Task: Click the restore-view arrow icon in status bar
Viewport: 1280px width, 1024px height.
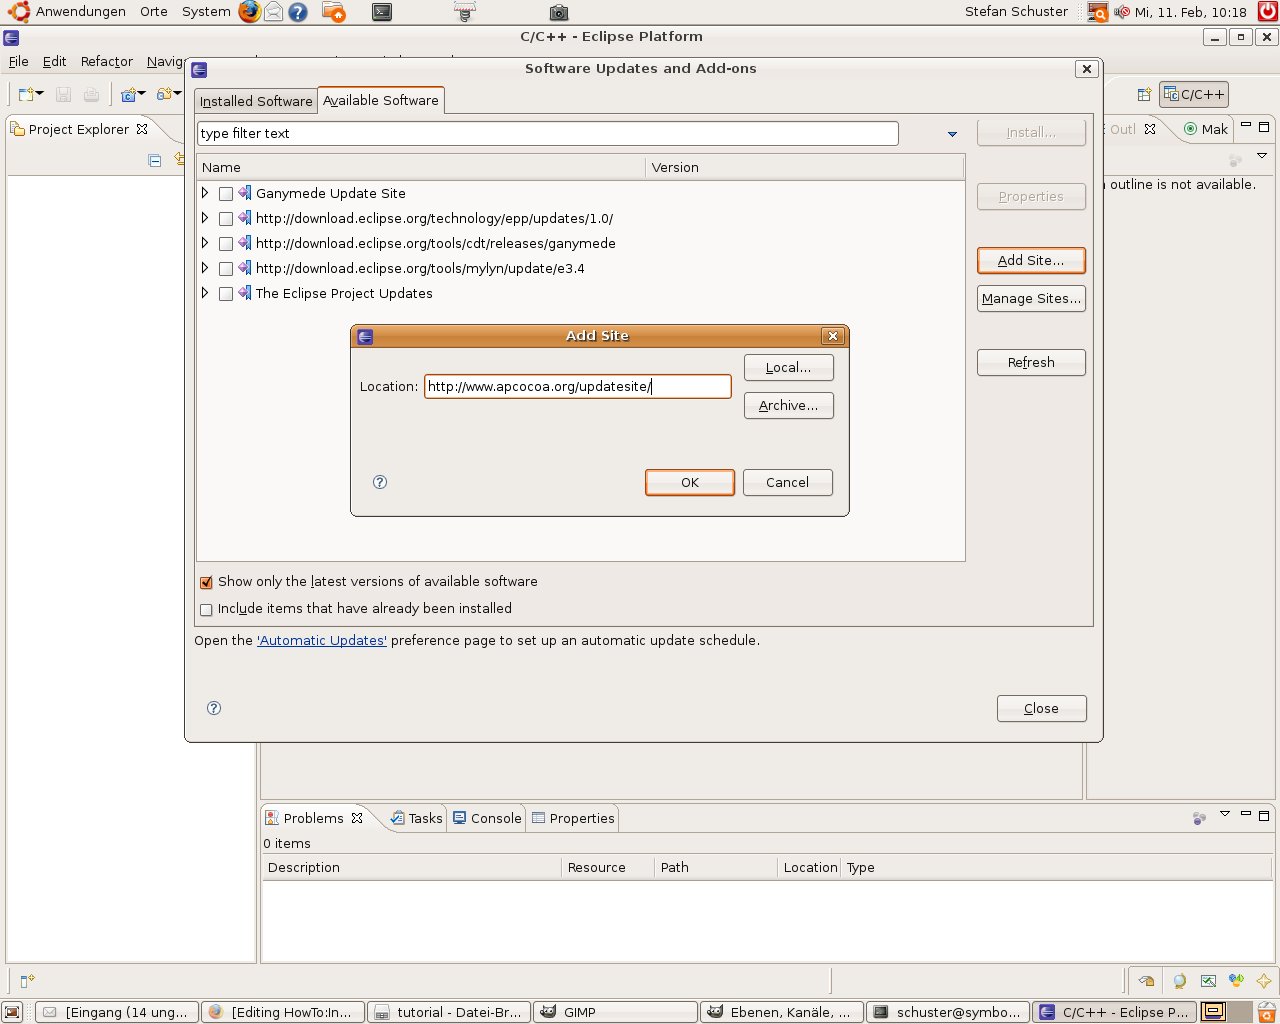Action: (1146, 981)
